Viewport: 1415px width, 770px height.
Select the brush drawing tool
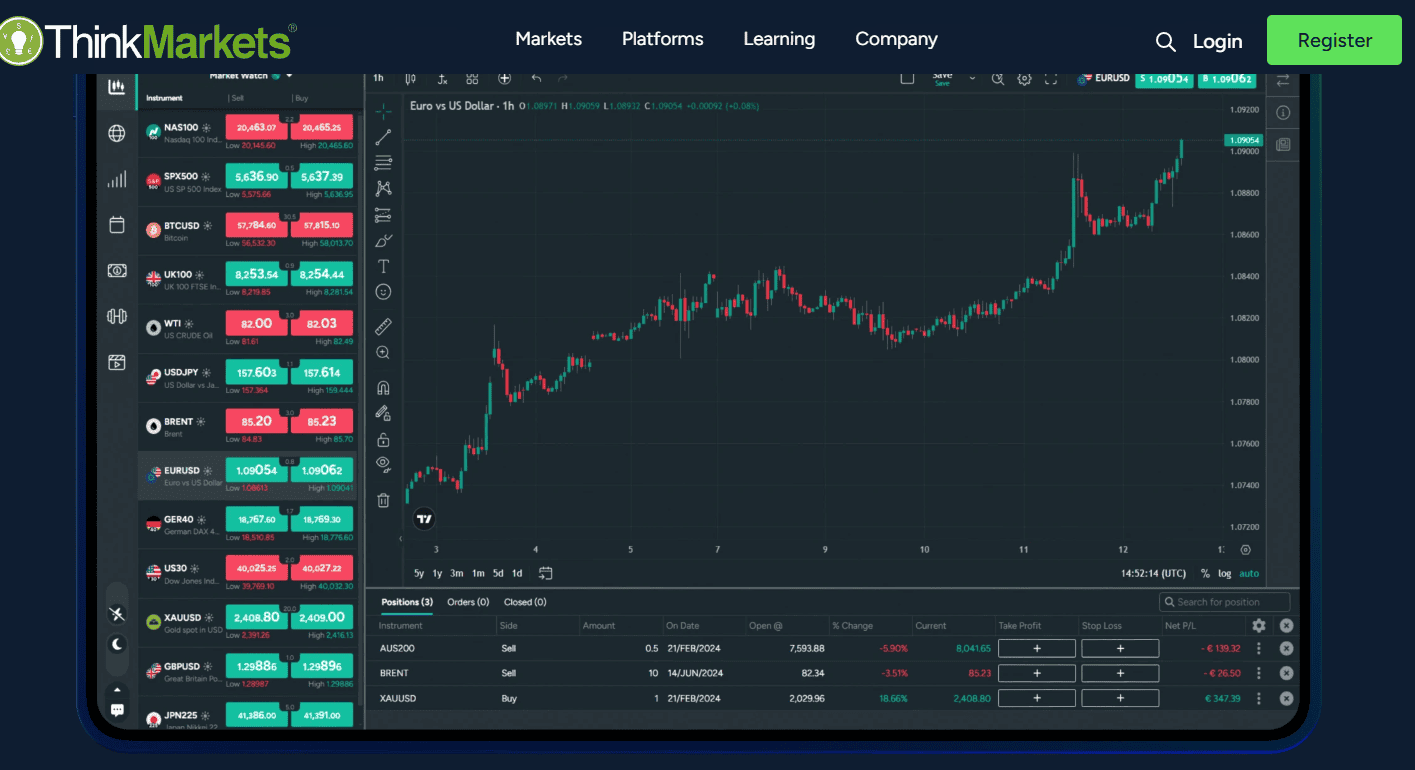point(383,240)
